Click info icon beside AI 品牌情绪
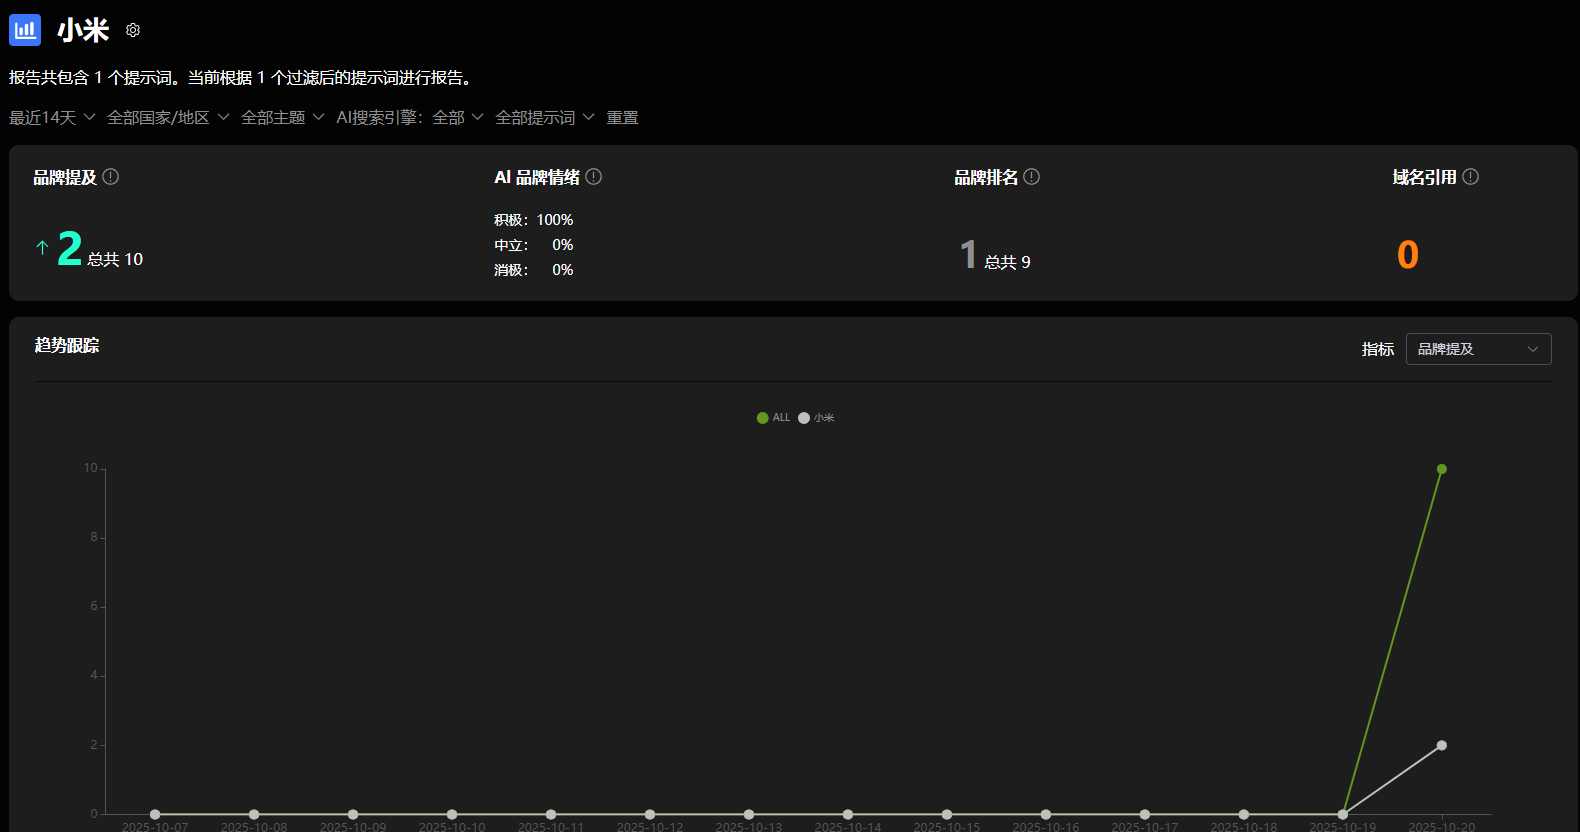 [x=594, y=177]
